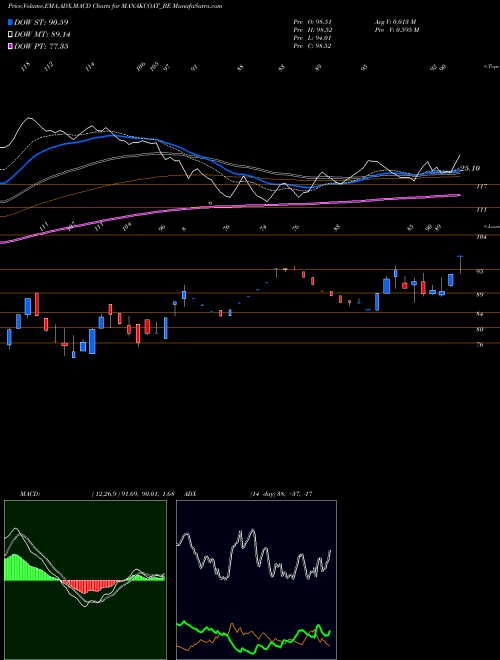Click the 'Pre C: 98.52' close value
Image resolution: width=500 pixels, height=660 pixels.
click(x=312, y=46)
